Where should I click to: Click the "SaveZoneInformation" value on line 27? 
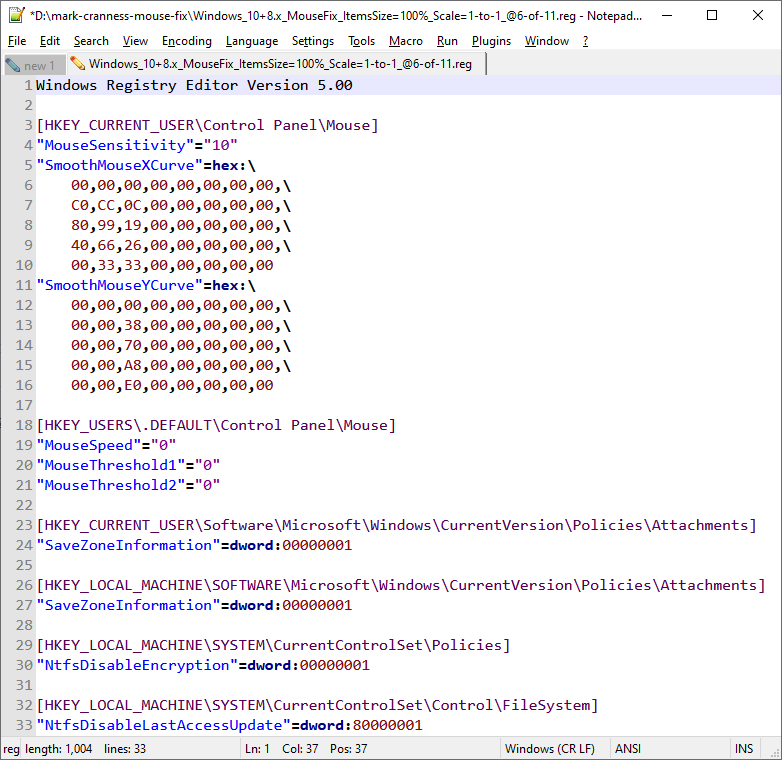point(194,605)
